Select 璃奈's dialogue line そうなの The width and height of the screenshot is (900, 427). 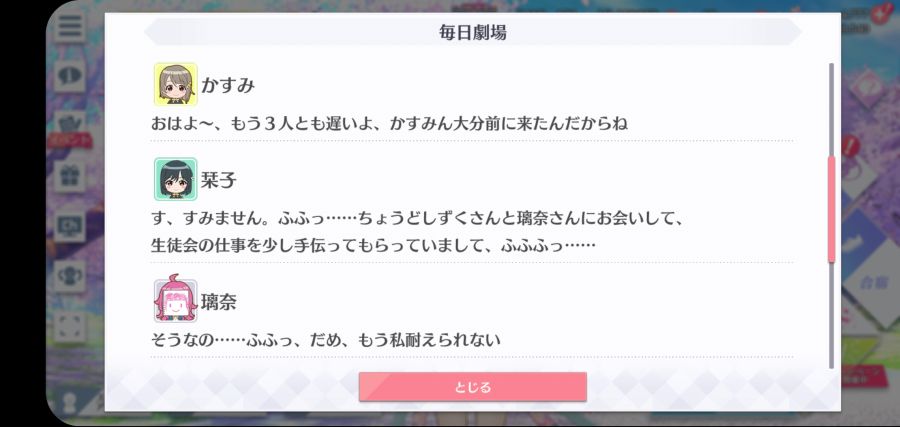point(325,340)
